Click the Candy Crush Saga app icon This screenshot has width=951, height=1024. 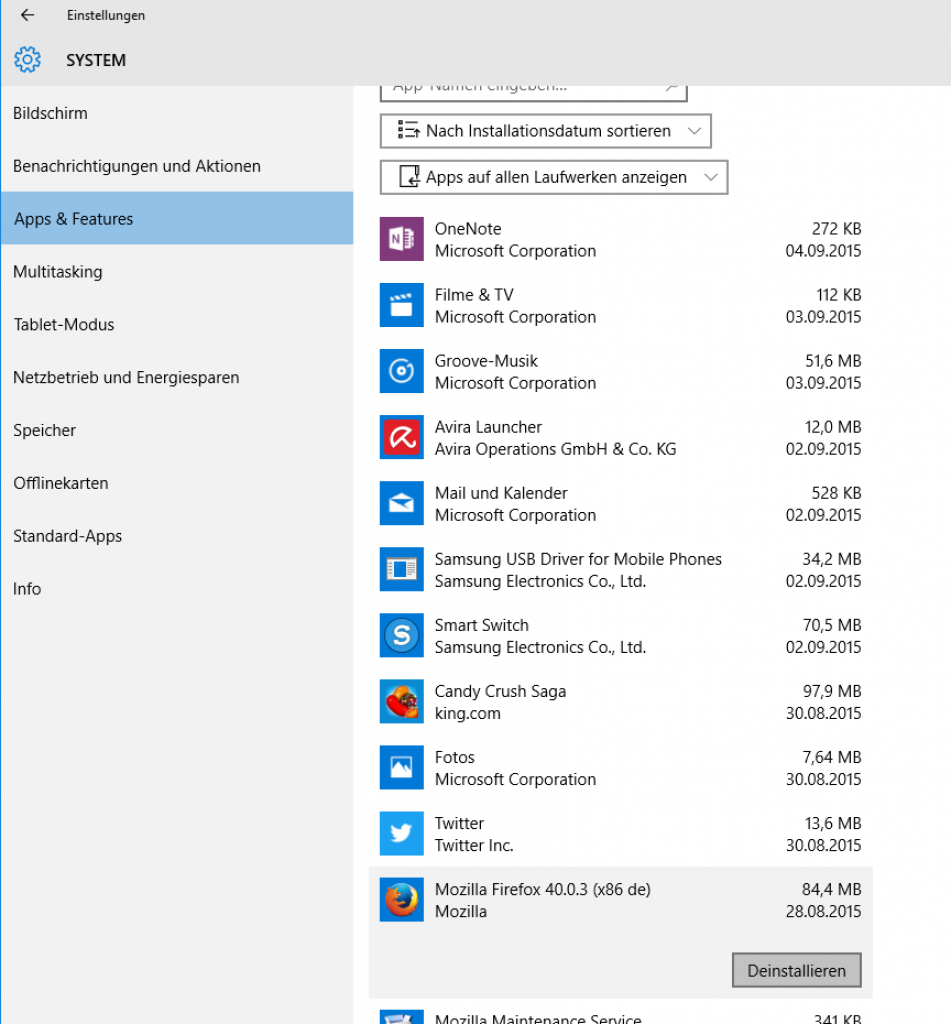pos(402,701)
